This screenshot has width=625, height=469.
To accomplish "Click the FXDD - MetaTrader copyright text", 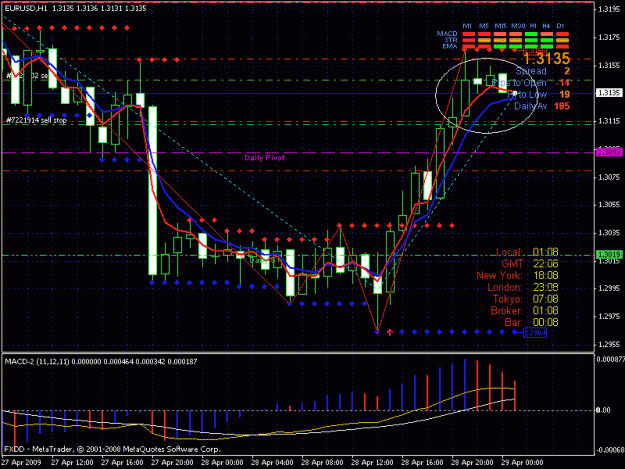I will click(x=112, y=449).
